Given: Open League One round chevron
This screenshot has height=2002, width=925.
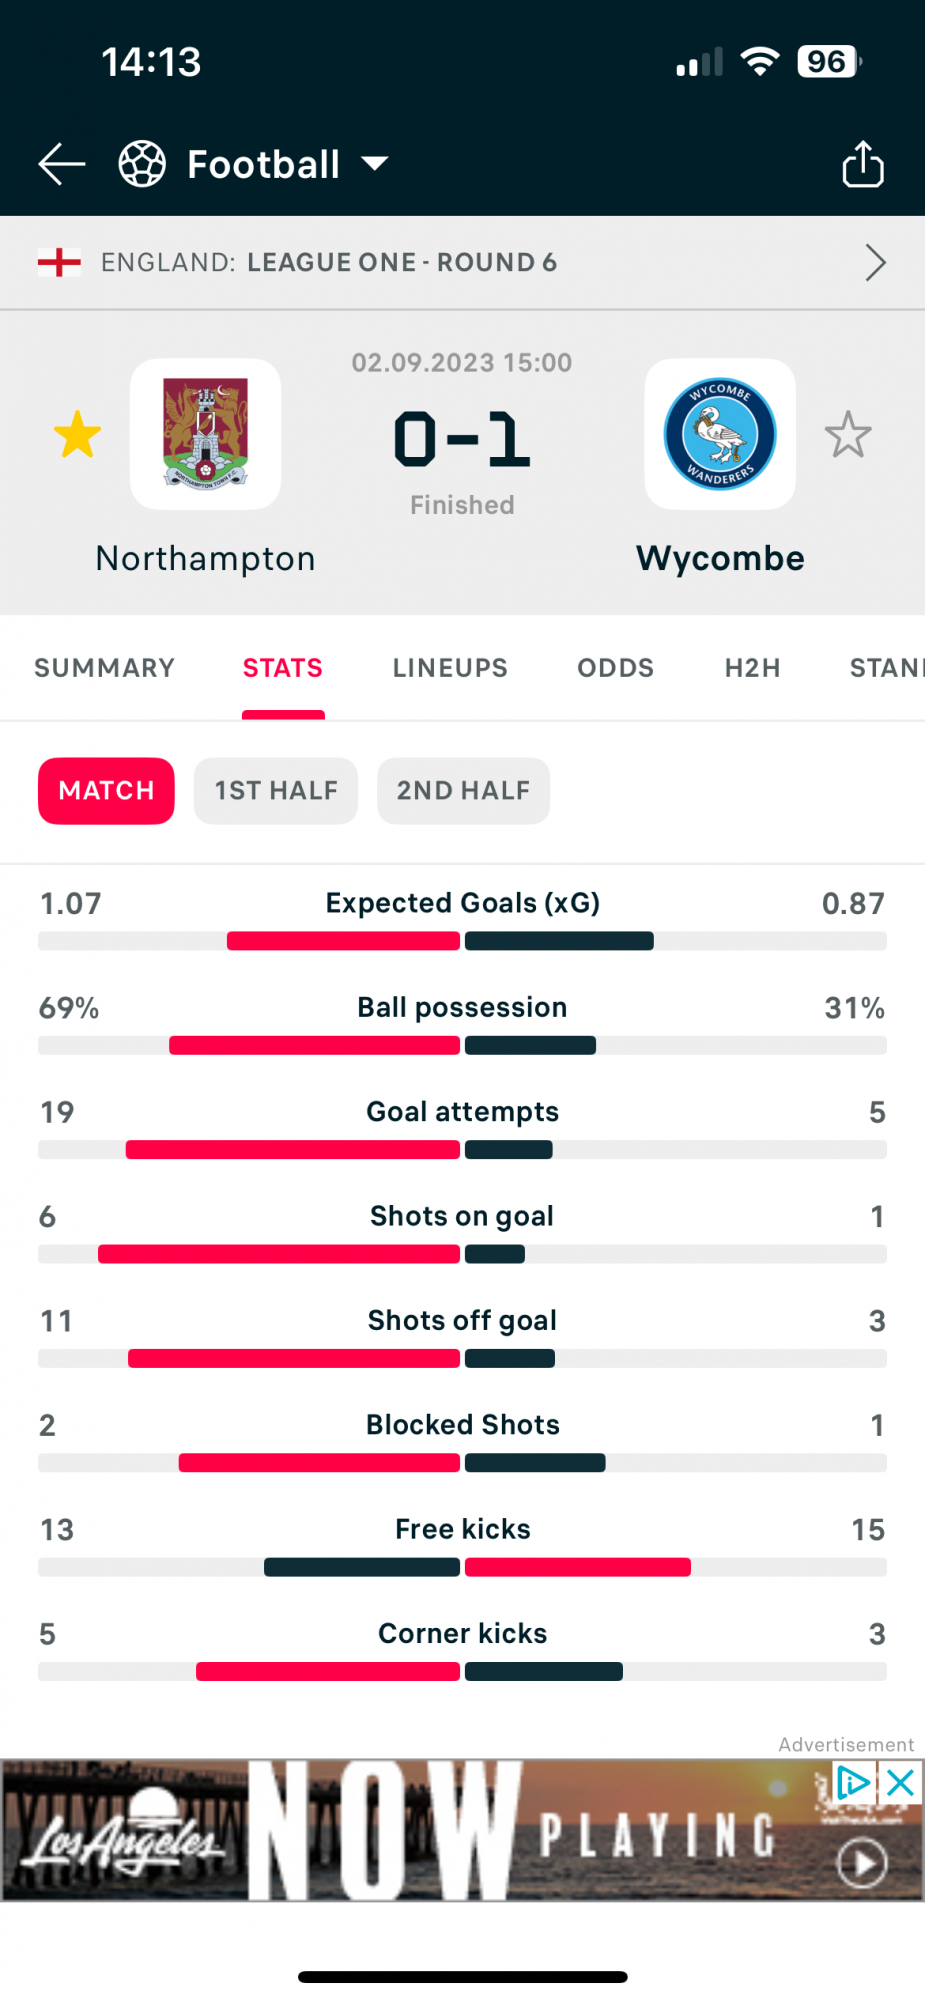Looking at the screenshot, I should click(x=875, y=263).
